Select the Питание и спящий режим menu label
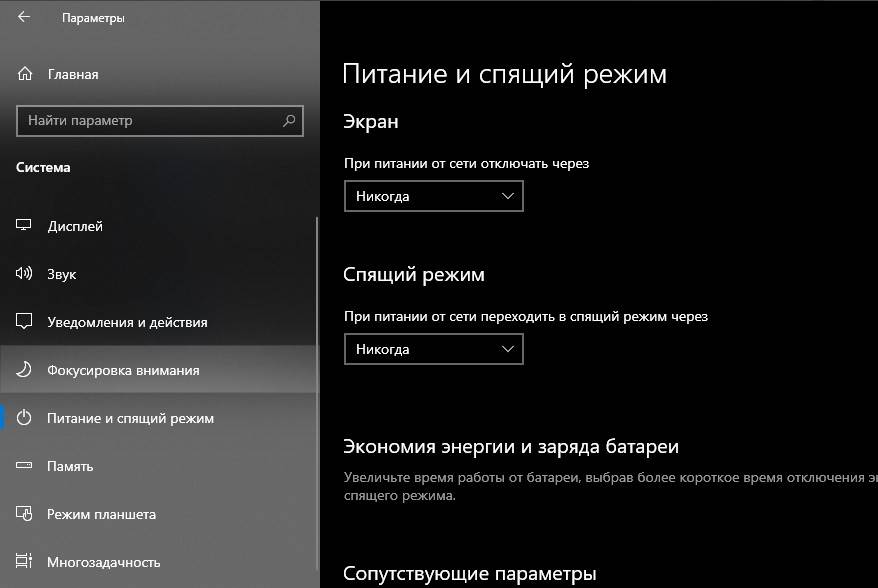The width and height of the screenshot is (878, 588). 130,418
